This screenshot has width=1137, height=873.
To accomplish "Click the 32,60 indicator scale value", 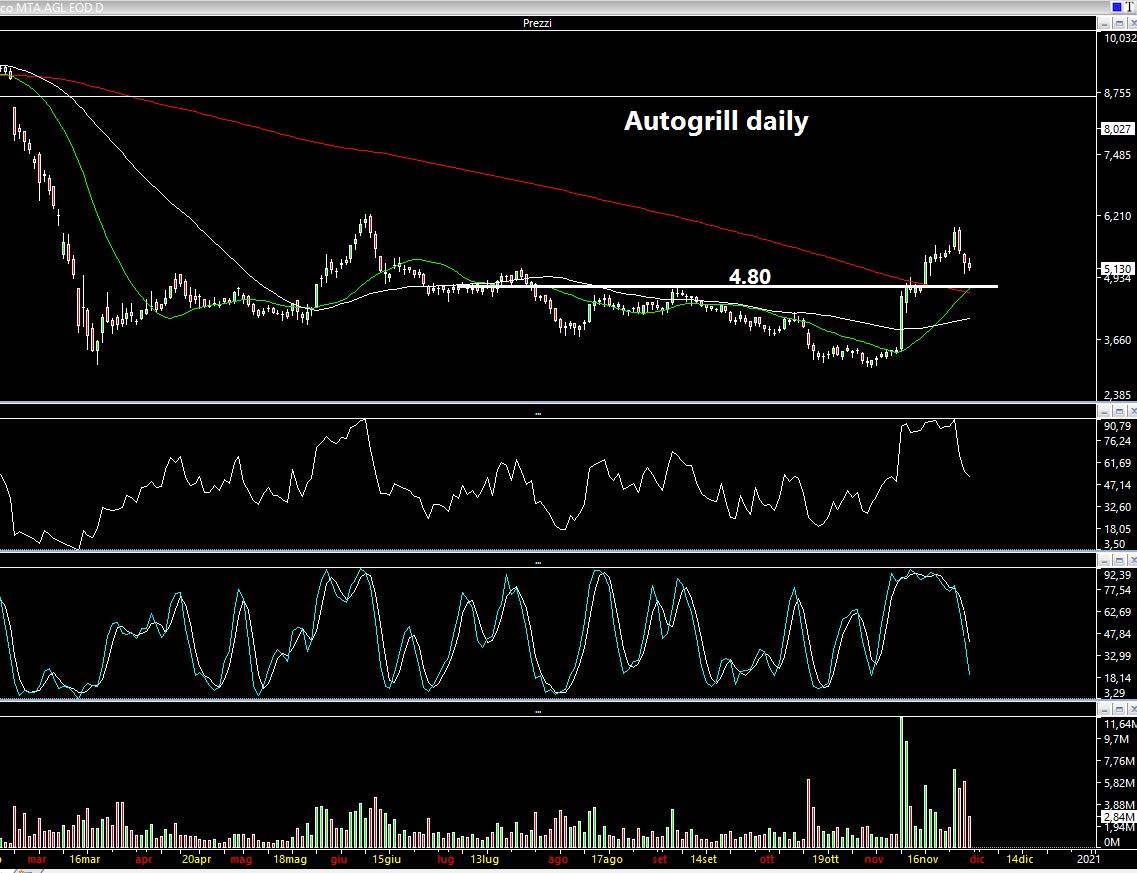I will point(1117,508).
